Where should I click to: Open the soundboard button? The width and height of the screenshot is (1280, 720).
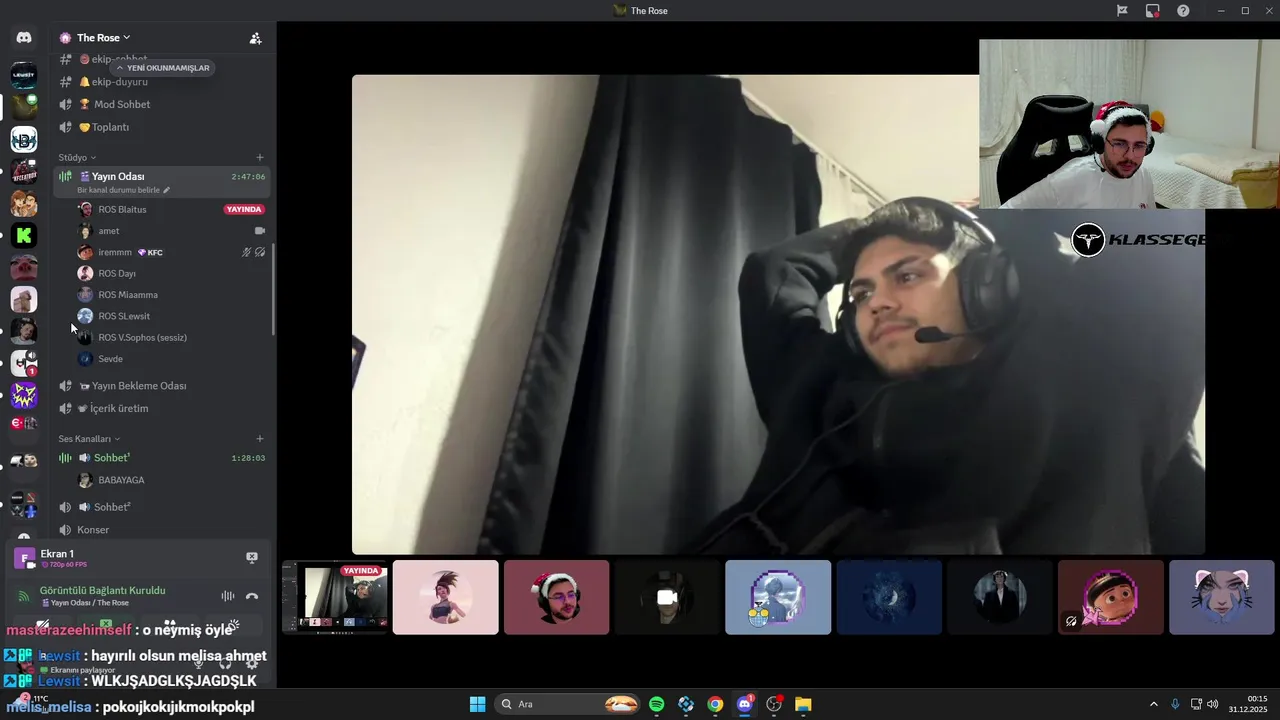pos(233,626)
